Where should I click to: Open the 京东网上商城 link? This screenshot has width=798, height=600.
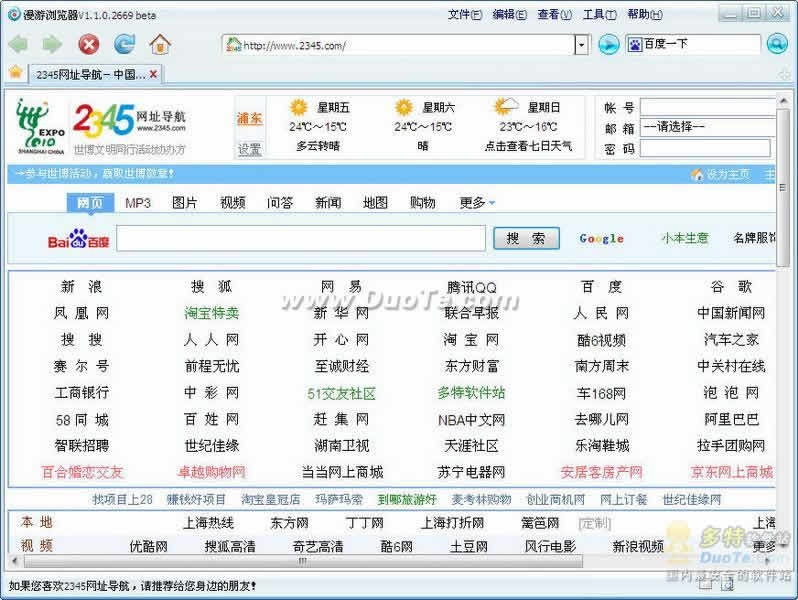coord(731,472)
